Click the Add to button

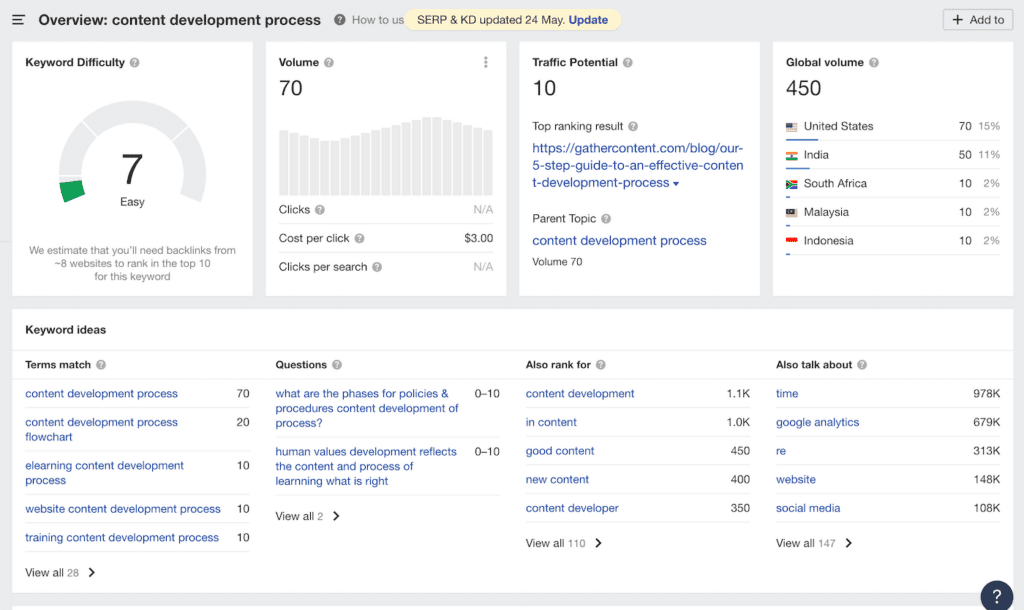977,19
